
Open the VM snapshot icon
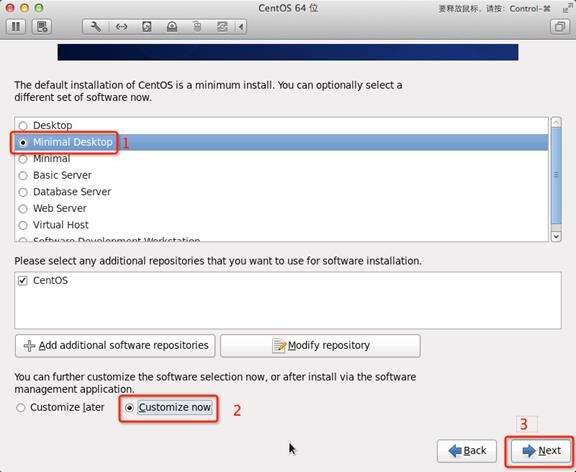[x=42, y=26]
